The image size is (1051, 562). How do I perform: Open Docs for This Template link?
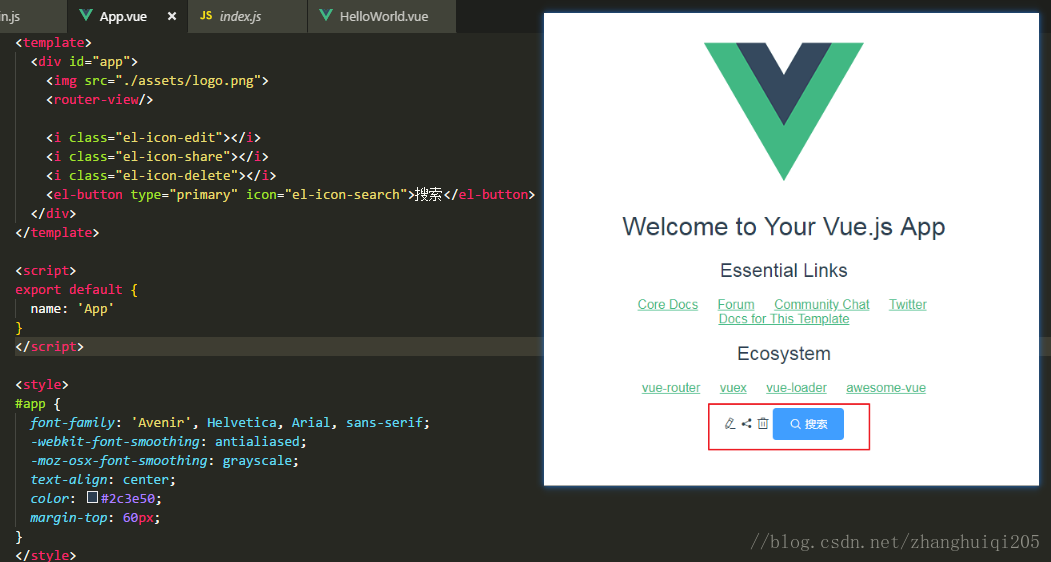784,319
